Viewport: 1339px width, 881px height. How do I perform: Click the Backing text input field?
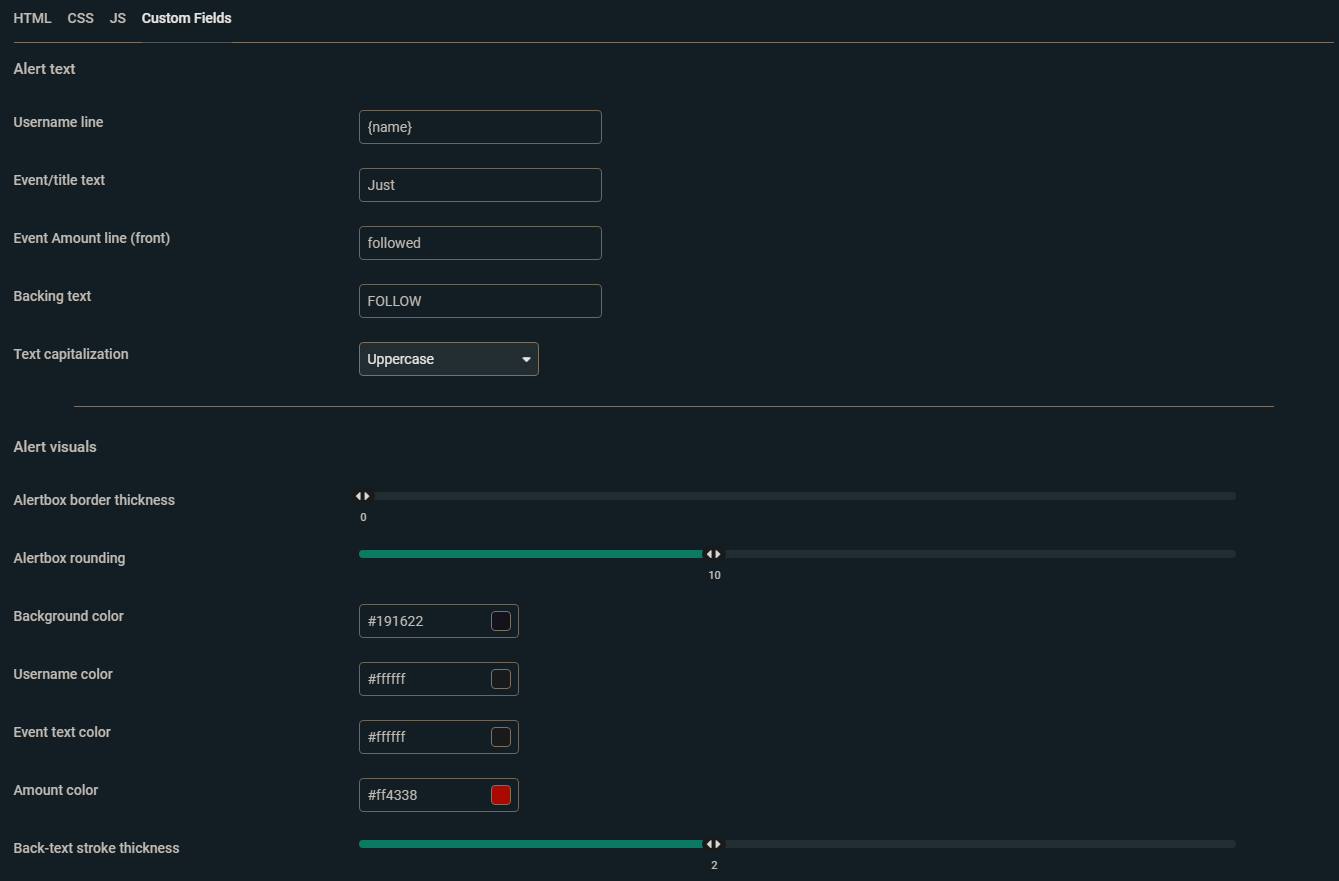click(x=480, y=301)
